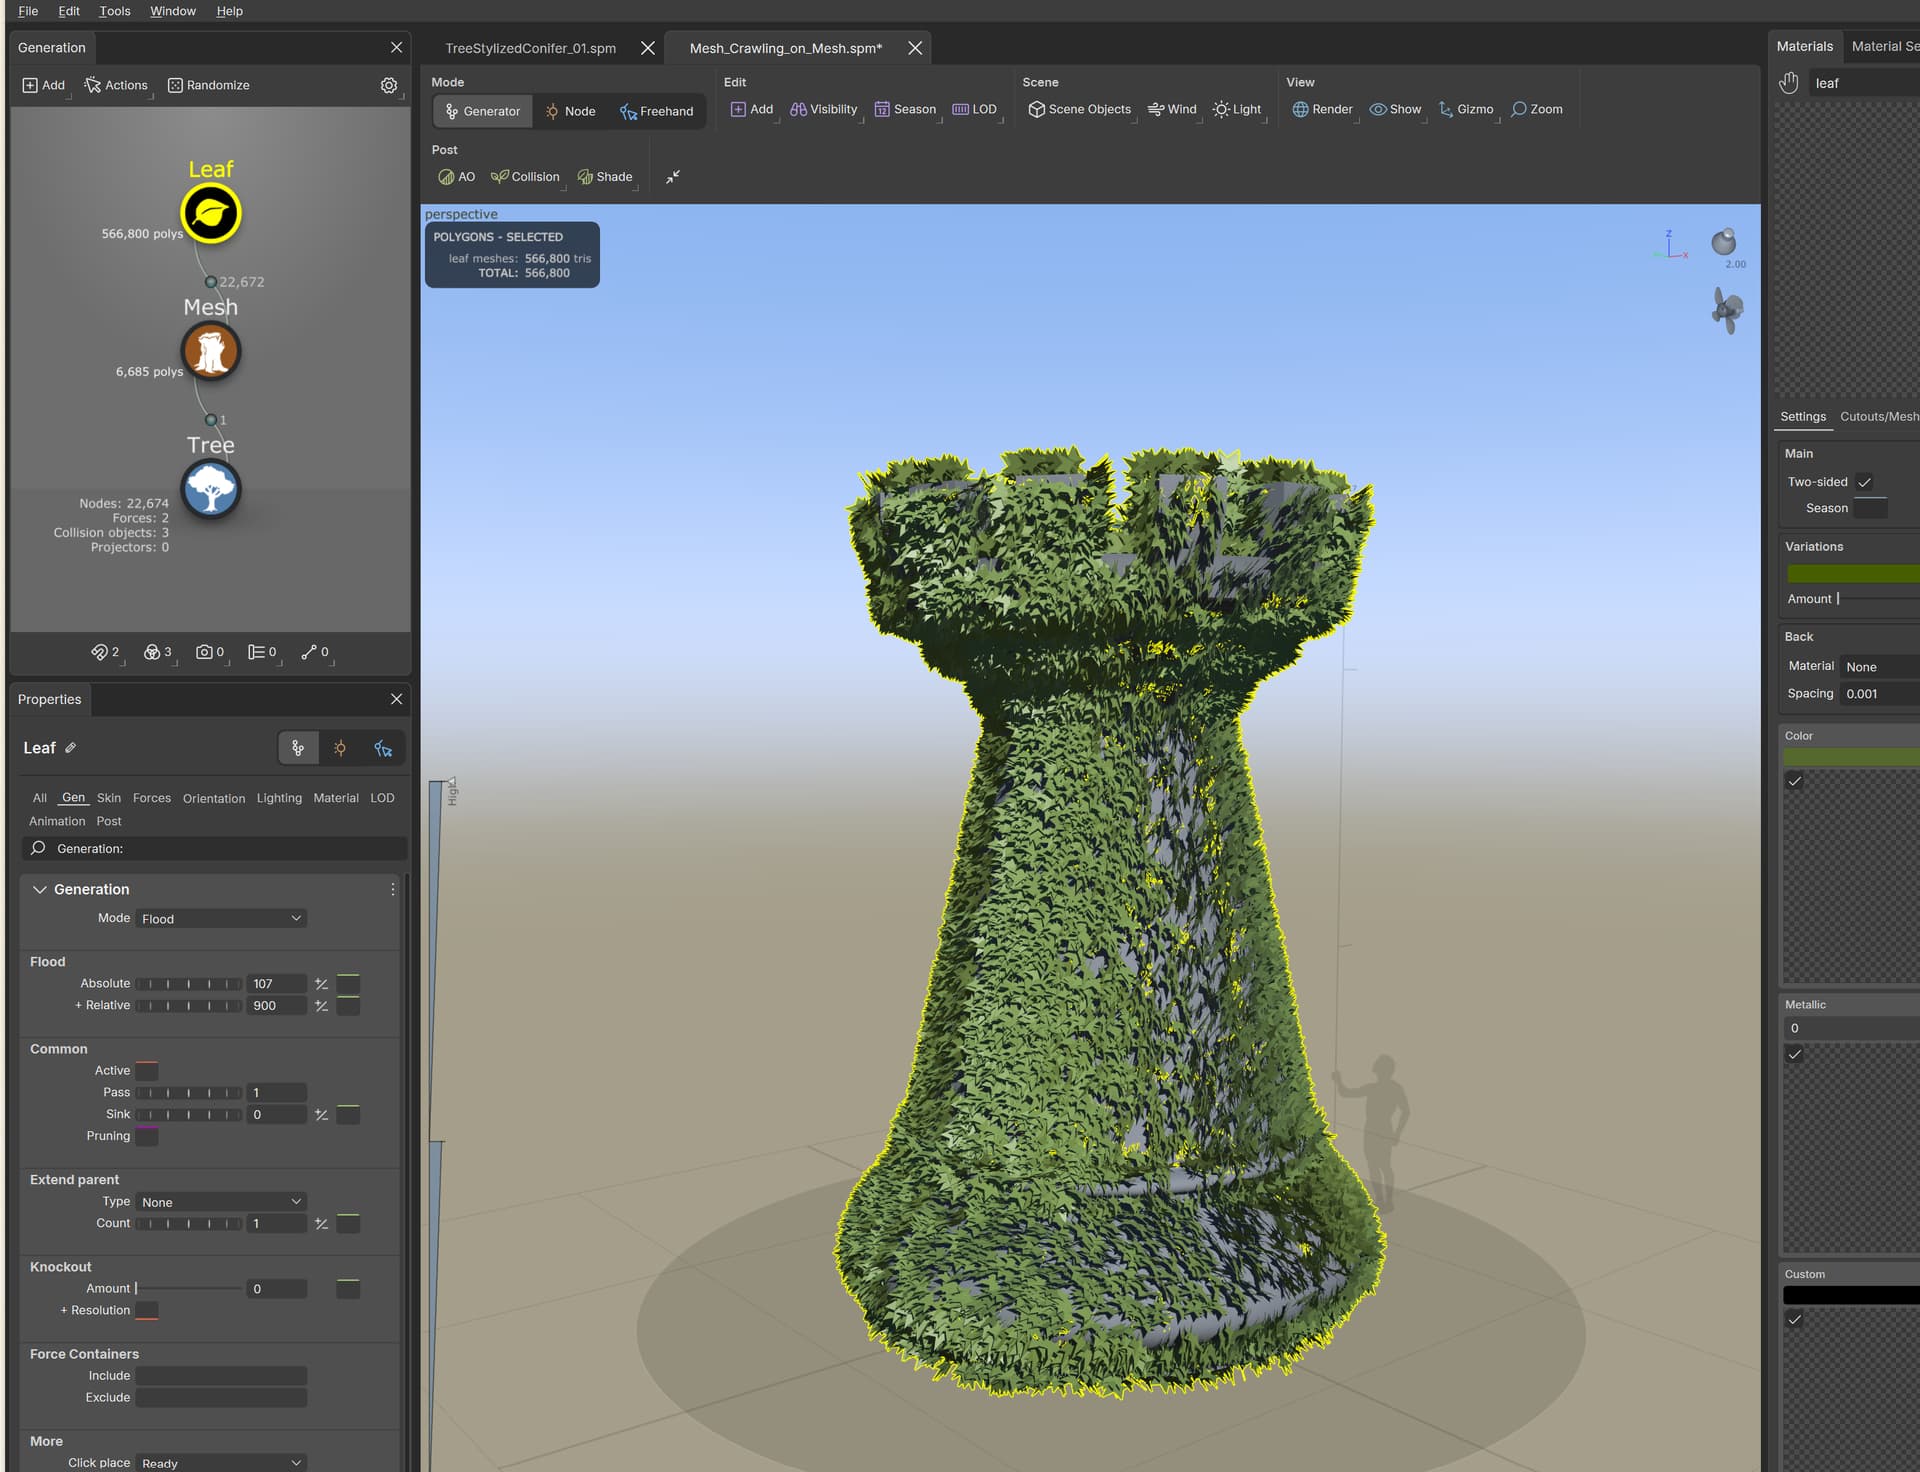Click Add in the Edit toolbar
Image resolution: width=1920 pixels, height=1472 pixels.
(752, 109)
